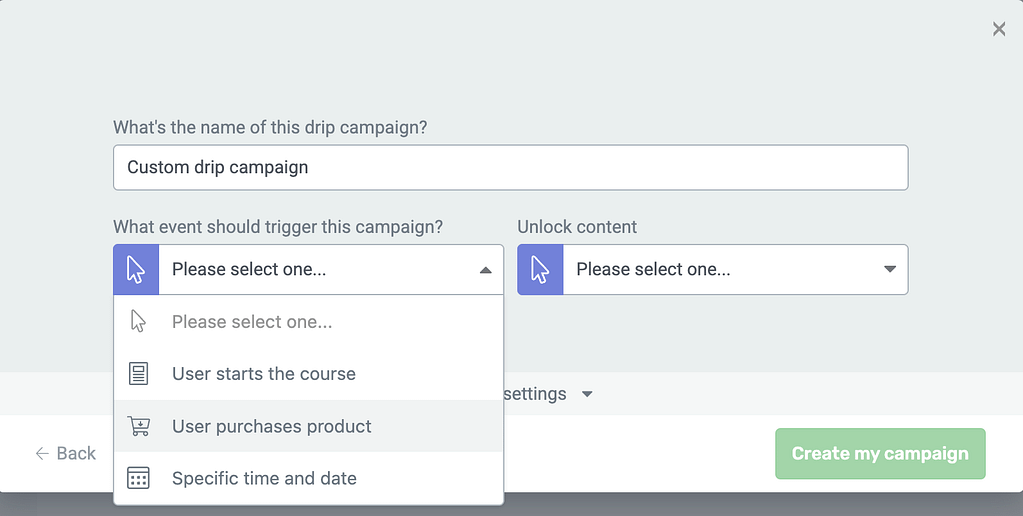
Task: Pick the 'Specific time and date' option
Action: point(309,478)
